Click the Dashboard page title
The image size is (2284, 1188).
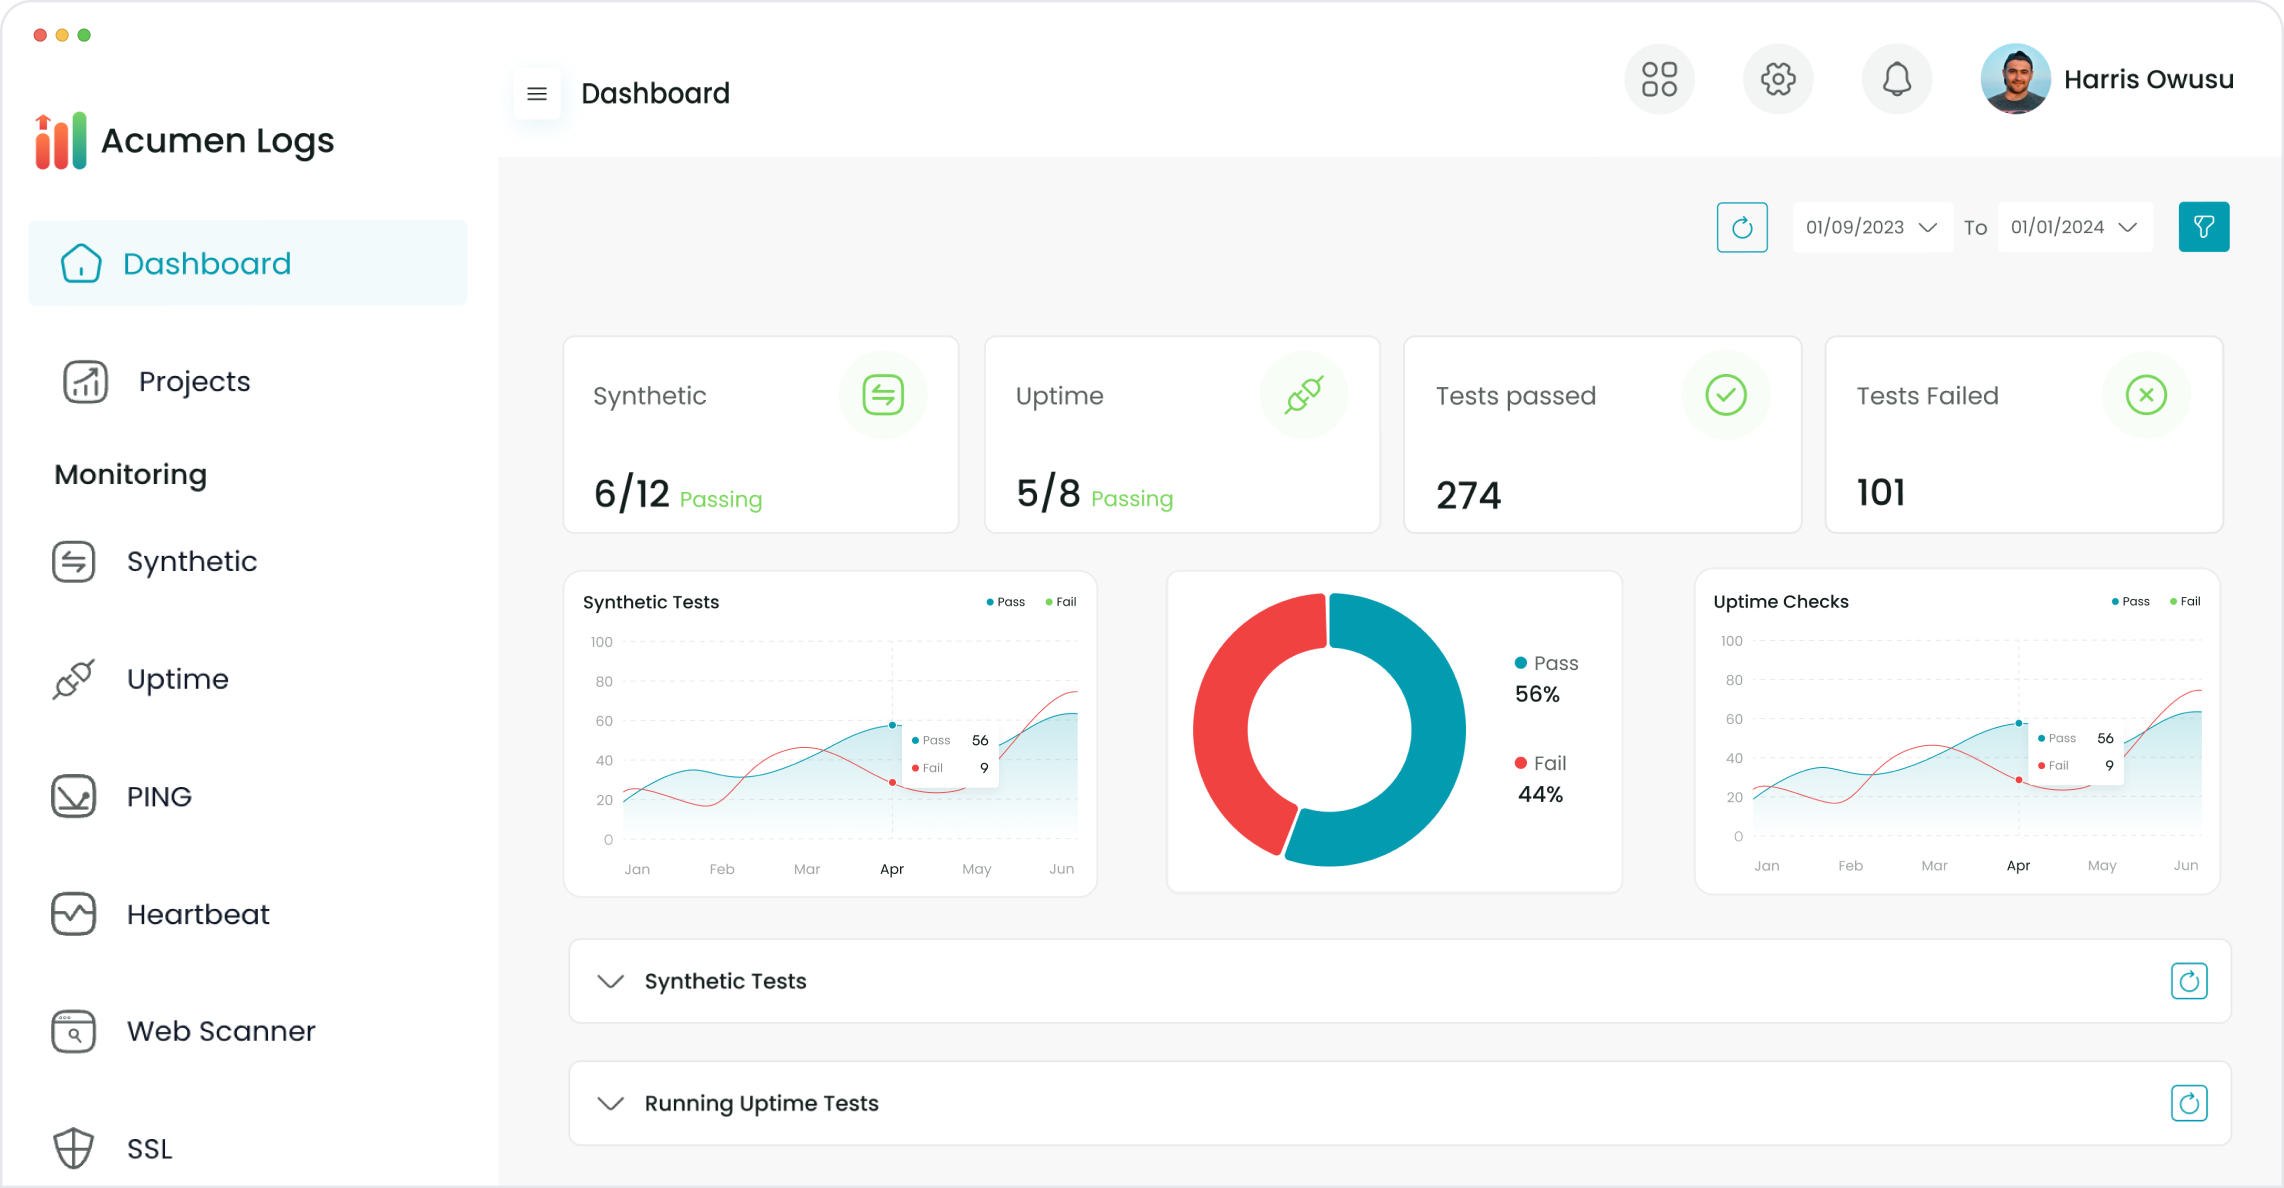(655, 93)
